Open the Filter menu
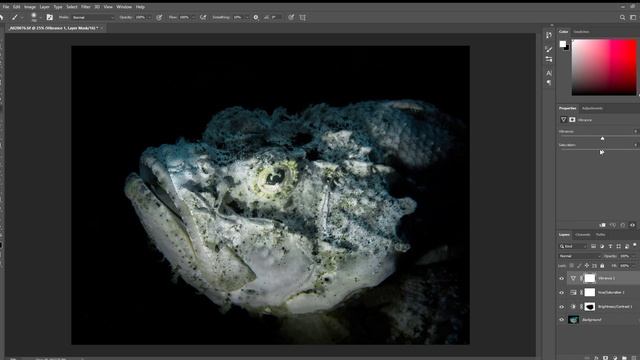This screenshot has height=360, width=640. [x=85, y=7]
